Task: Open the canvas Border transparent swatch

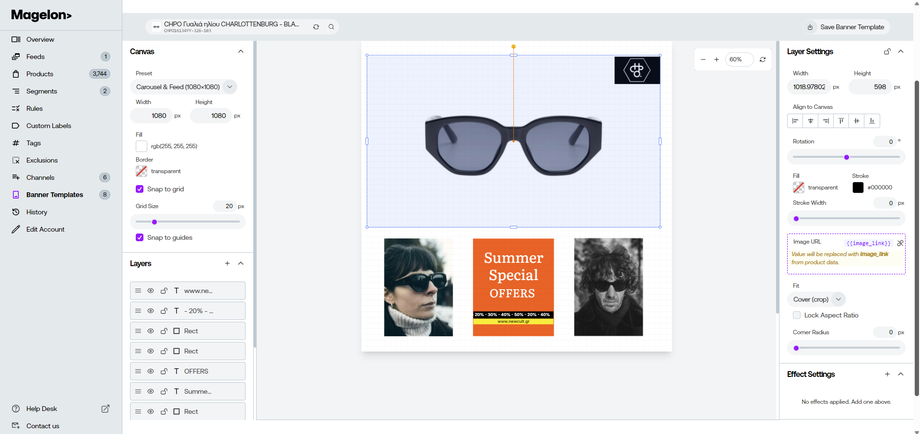Action: click(x=141, y=171)
